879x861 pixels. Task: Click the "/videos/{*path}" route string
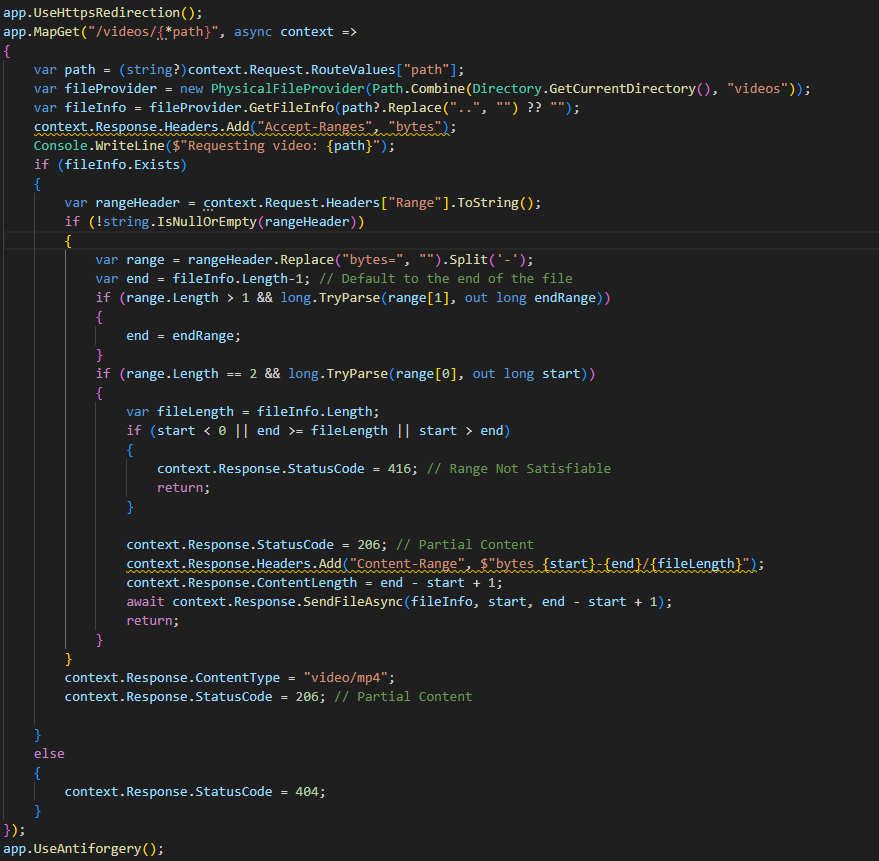click(x=152, y=32)
